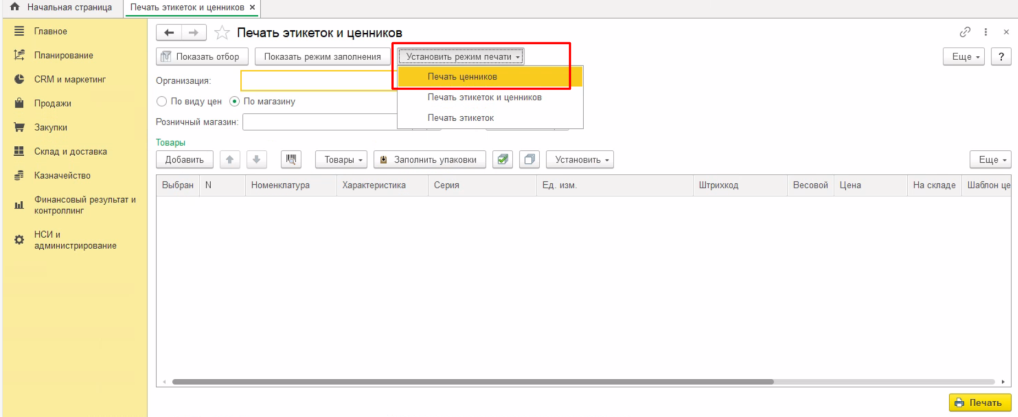The image size is (1018, 417).
Task: Copy link using the chain icon
Action: coord(965,33)
